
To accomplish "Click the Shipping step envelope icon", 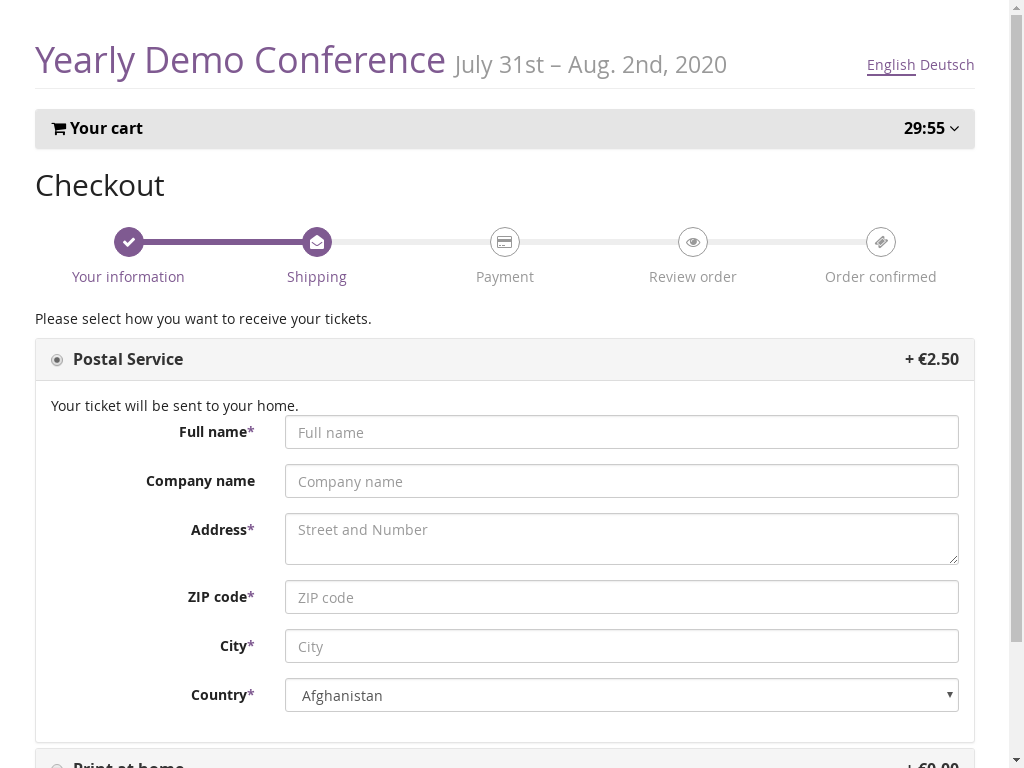I will coord(317,242).
